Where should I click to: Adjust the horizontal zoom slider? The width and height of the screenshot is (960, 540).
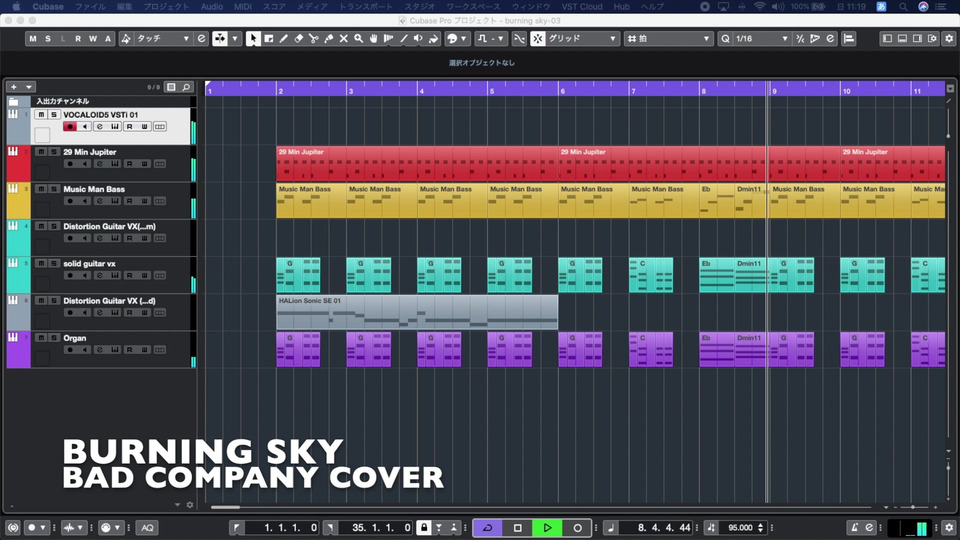pyautogui.click(x=912, y=507)
